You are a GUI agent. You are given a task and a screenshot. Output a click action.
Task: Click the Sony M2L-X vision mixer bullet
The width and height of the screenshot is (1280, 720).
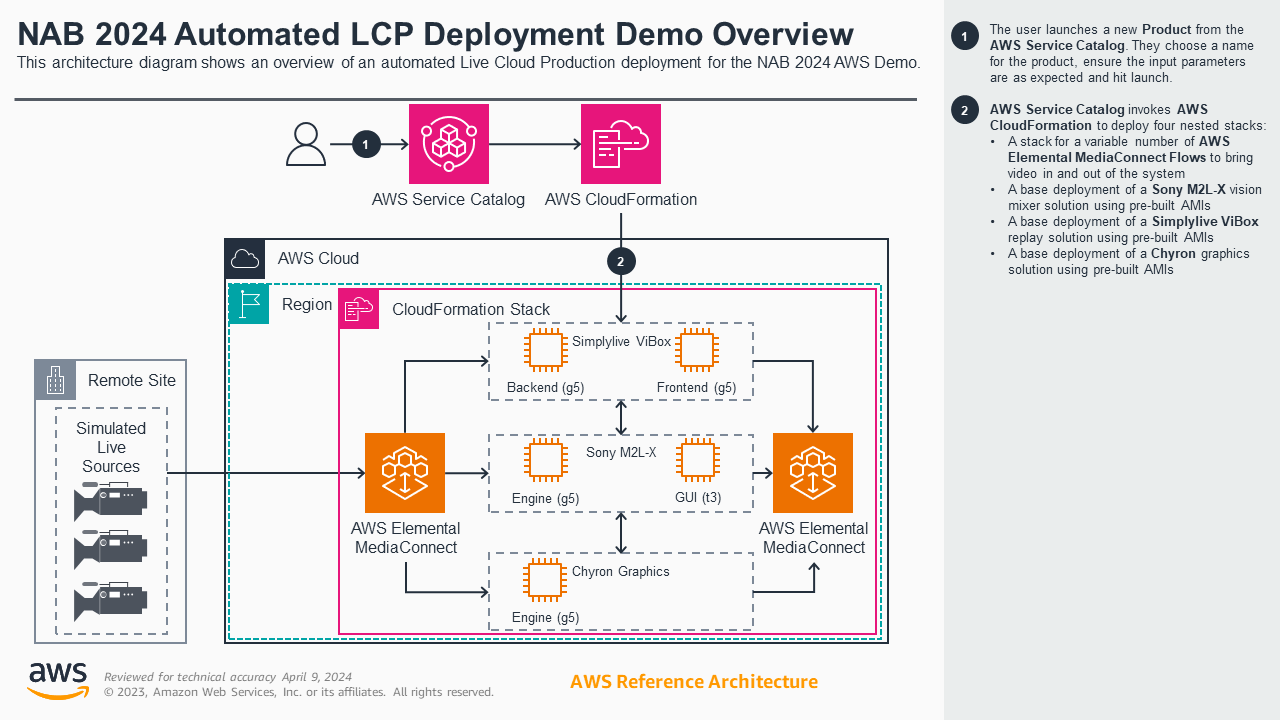tap(1135, 197)
